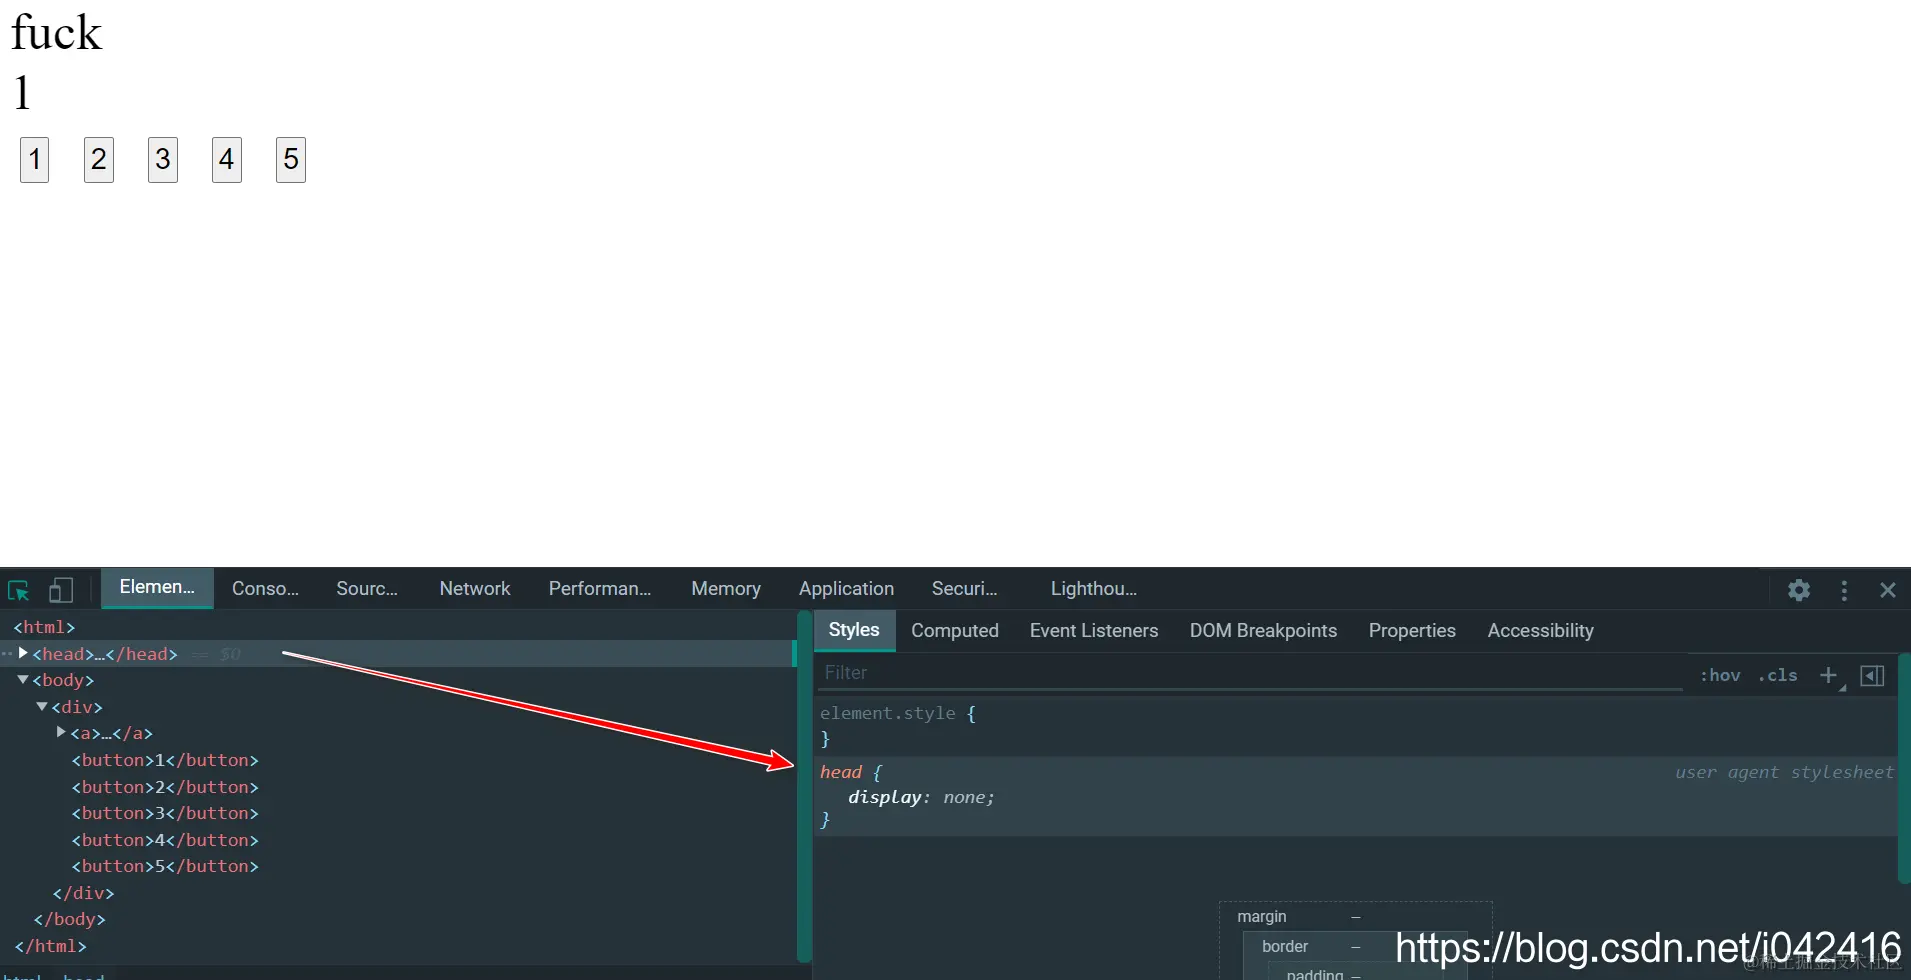Focus the styles Filter field
Screen dimensions: 1911x980
(x=1250, y=673)
